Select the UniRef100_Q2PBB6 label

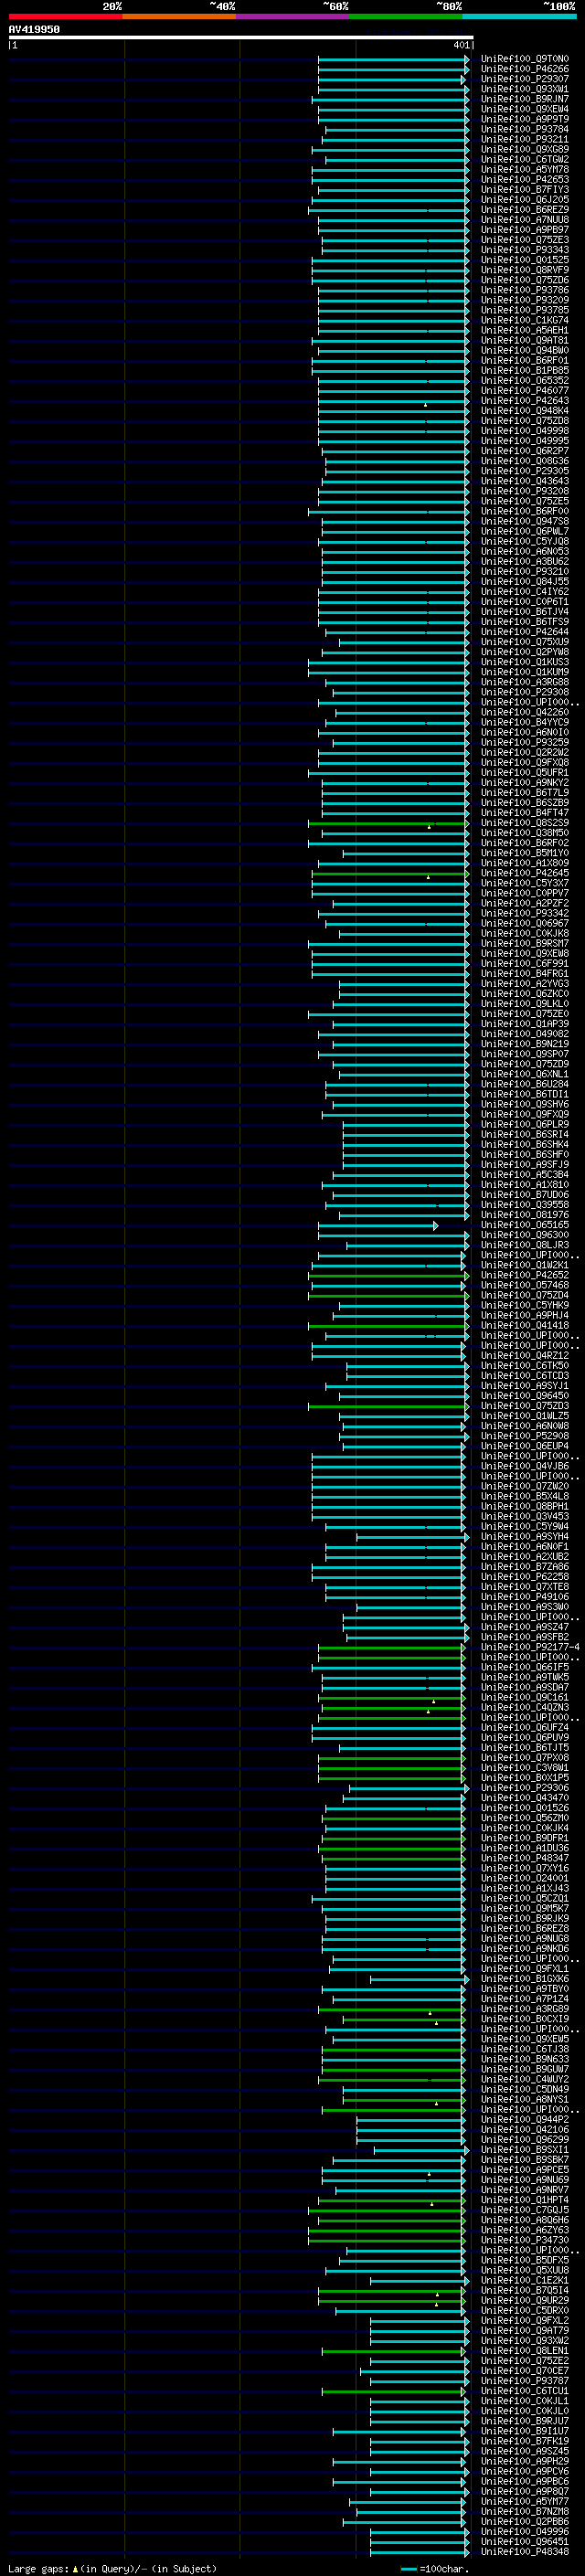524,2522
